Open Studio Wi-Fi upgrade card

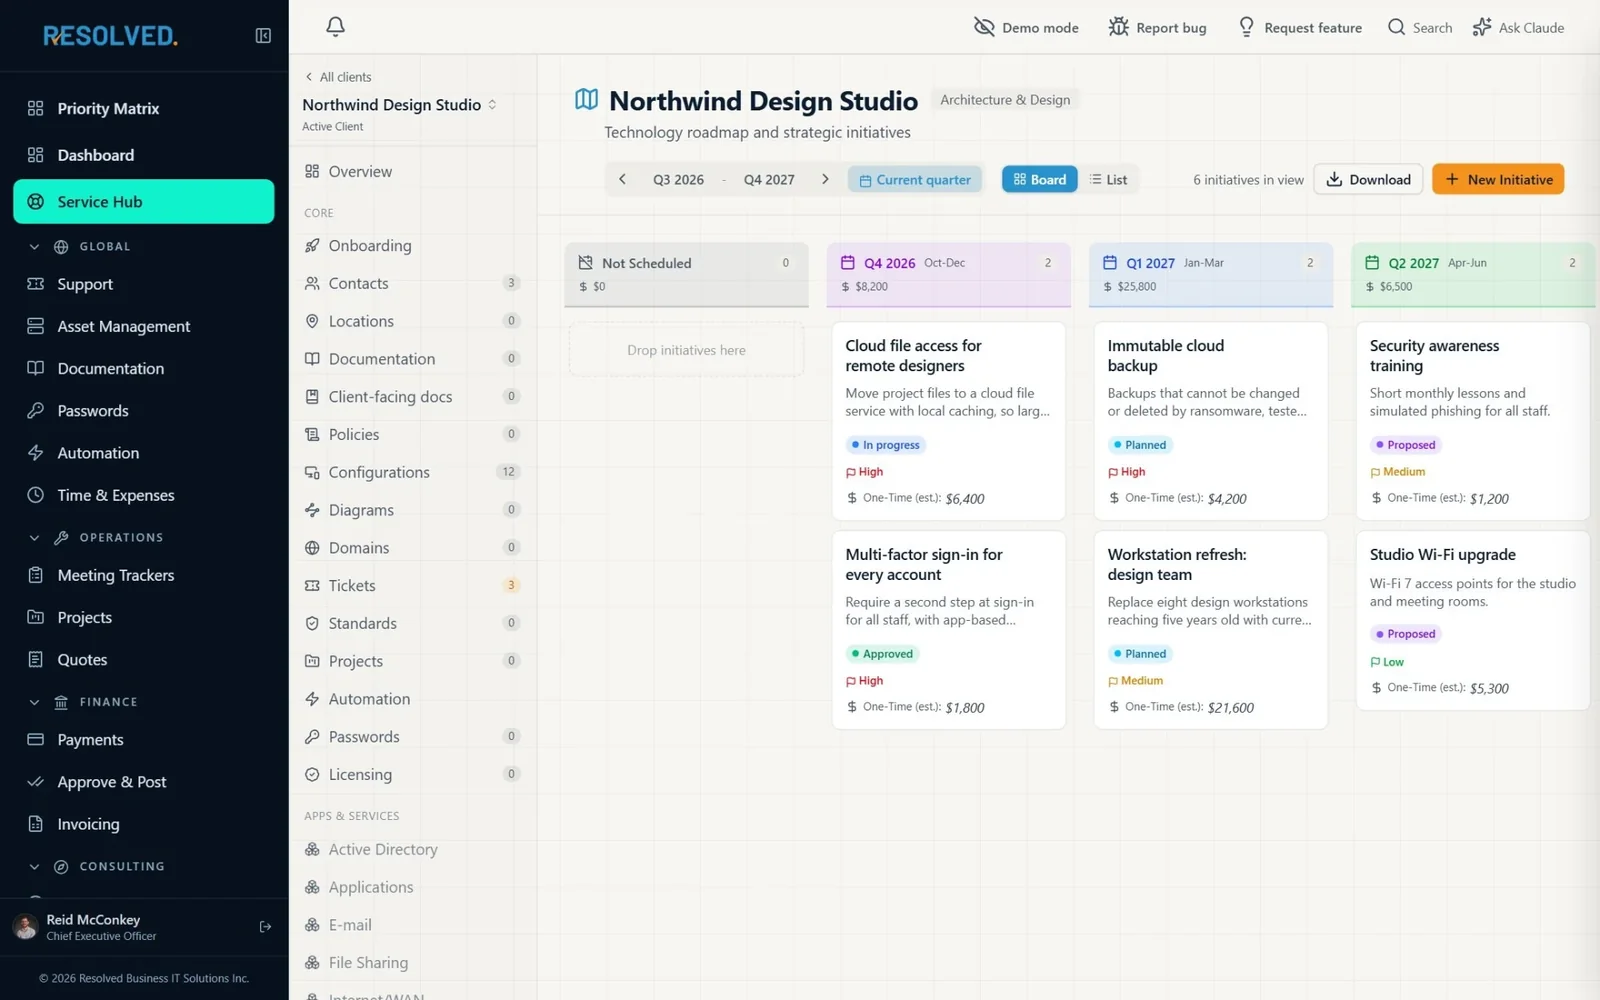click(x=1472, y=621)
